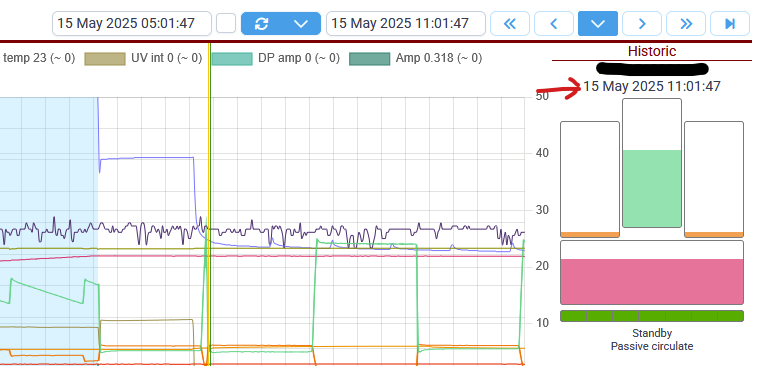The image size is (757, 366).
Task: Toggle DP amp series legend swatch
Action: click(x=232, y=59)
